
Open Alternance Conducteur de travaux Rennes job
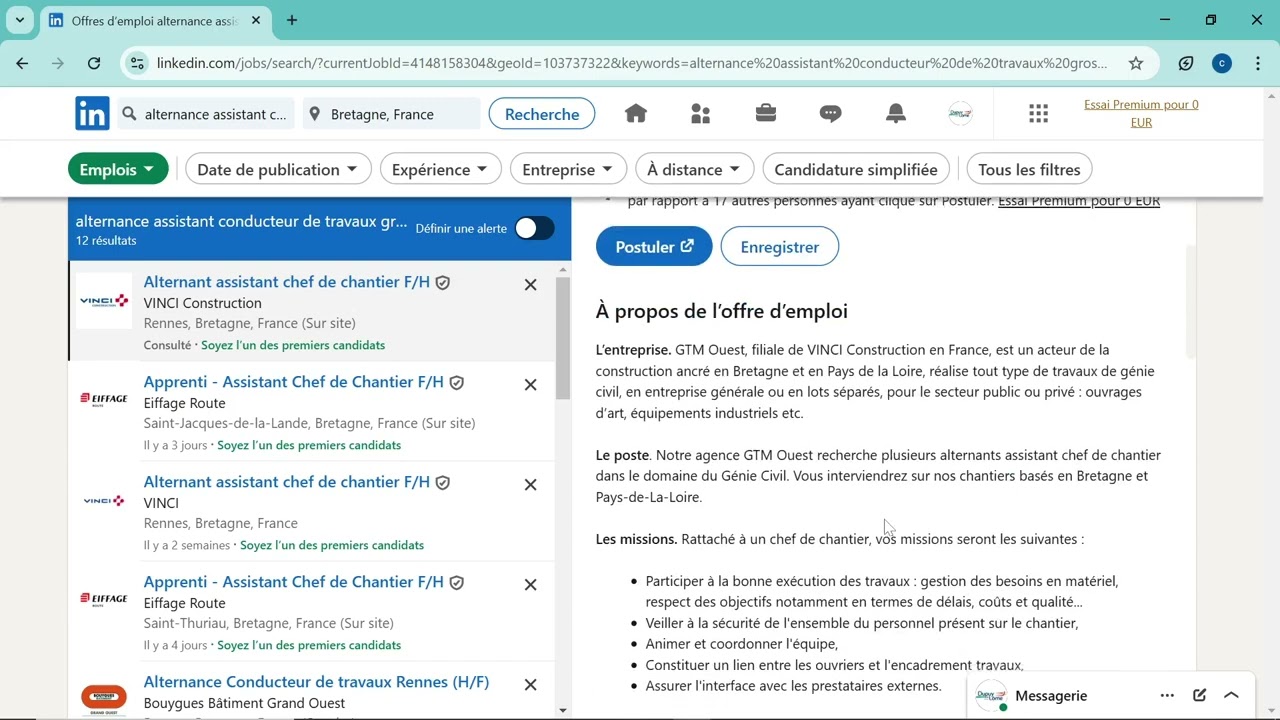316,682
